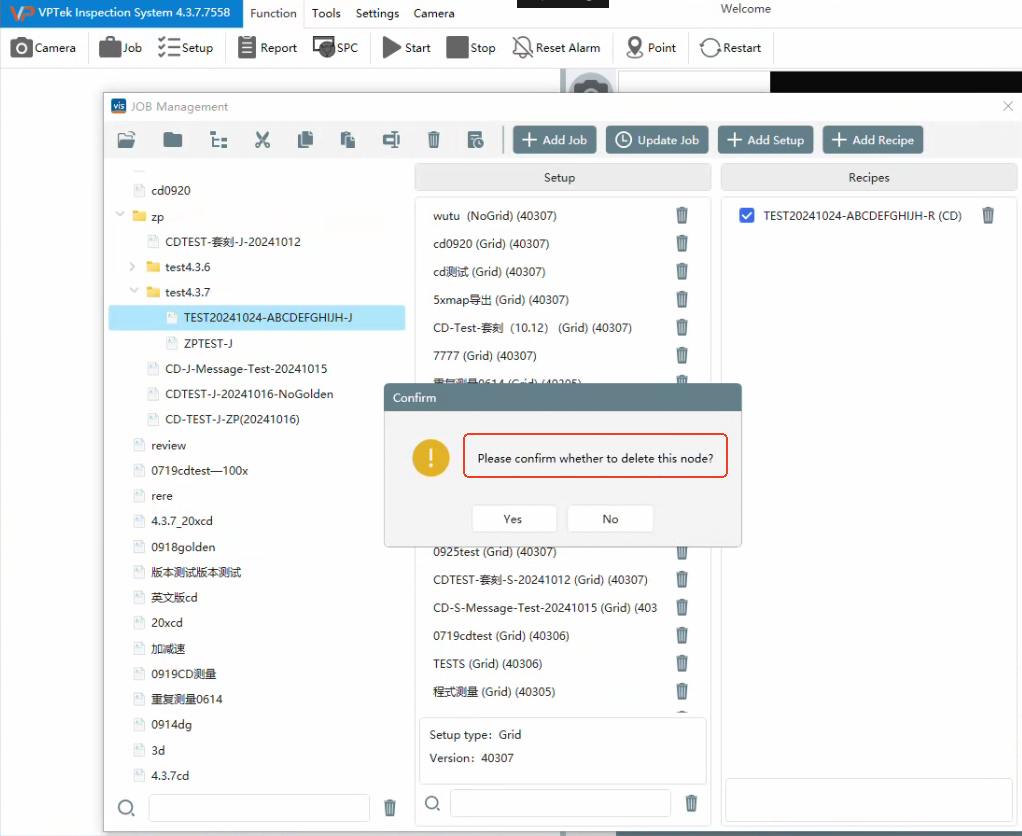Select the 0925test (Grid) setup

(x=495, y=552)
